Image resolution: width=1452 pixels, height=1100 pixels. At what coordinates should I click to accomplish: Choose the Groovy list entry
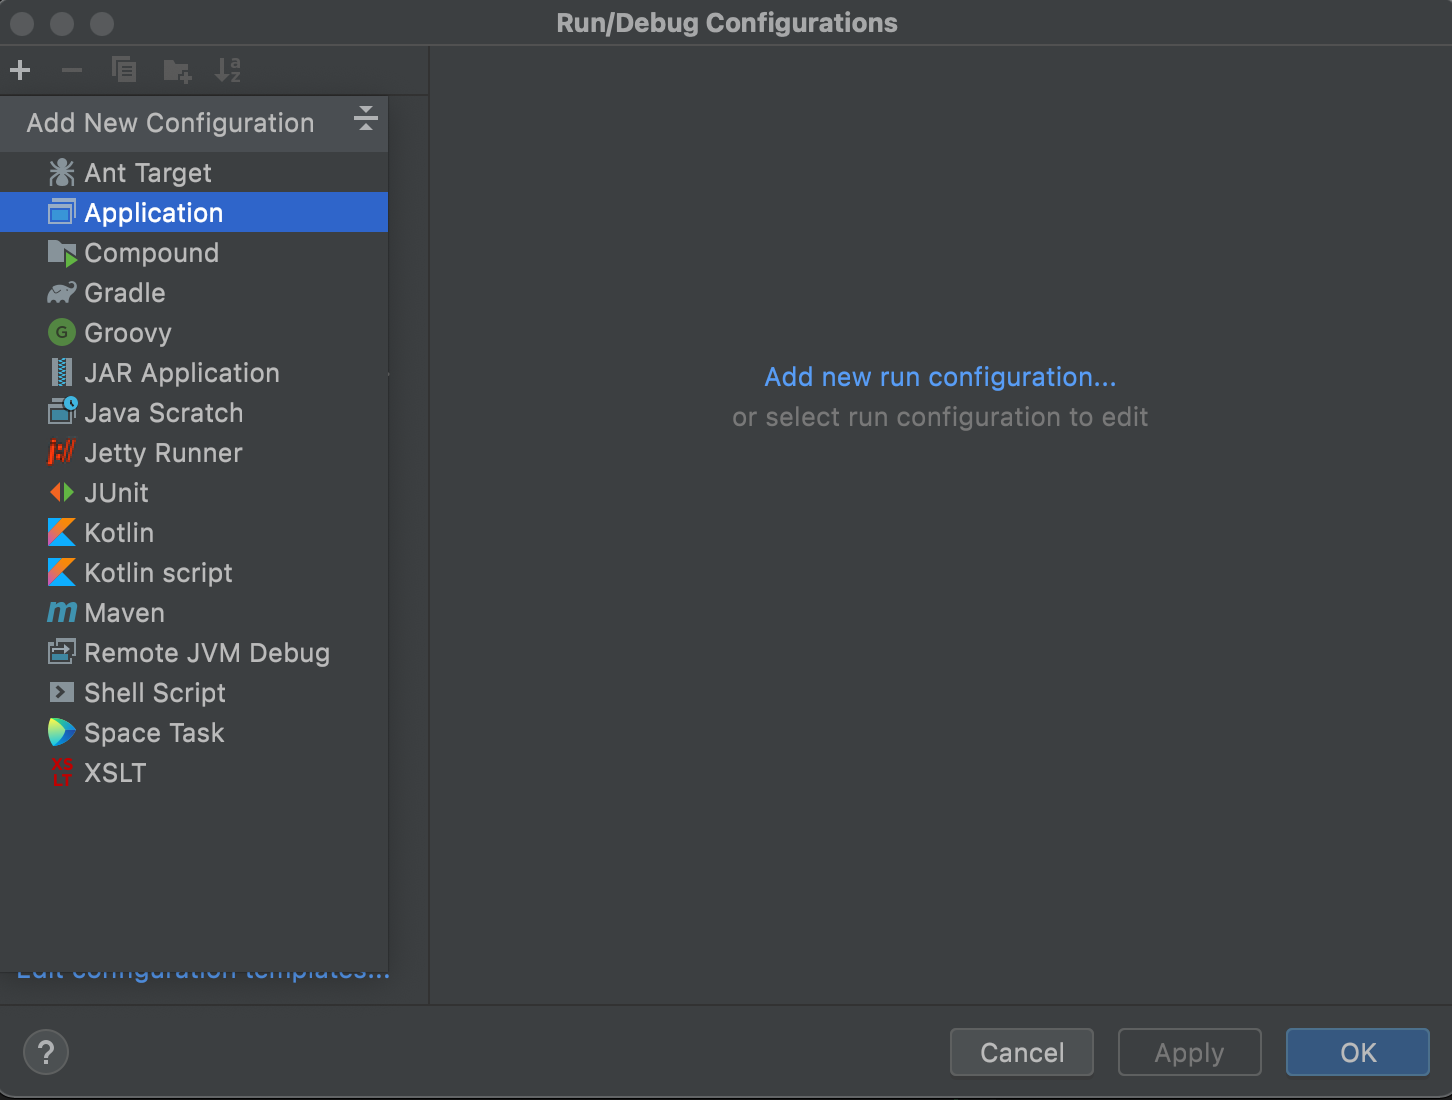(x=194, y=332)
